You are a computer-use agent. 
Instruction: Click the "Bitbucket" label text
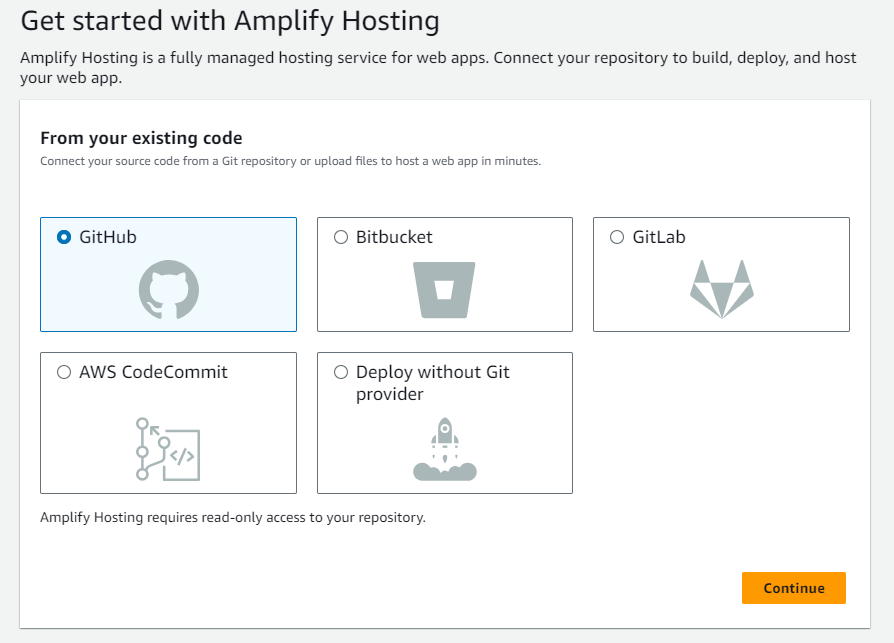(394, 238)
